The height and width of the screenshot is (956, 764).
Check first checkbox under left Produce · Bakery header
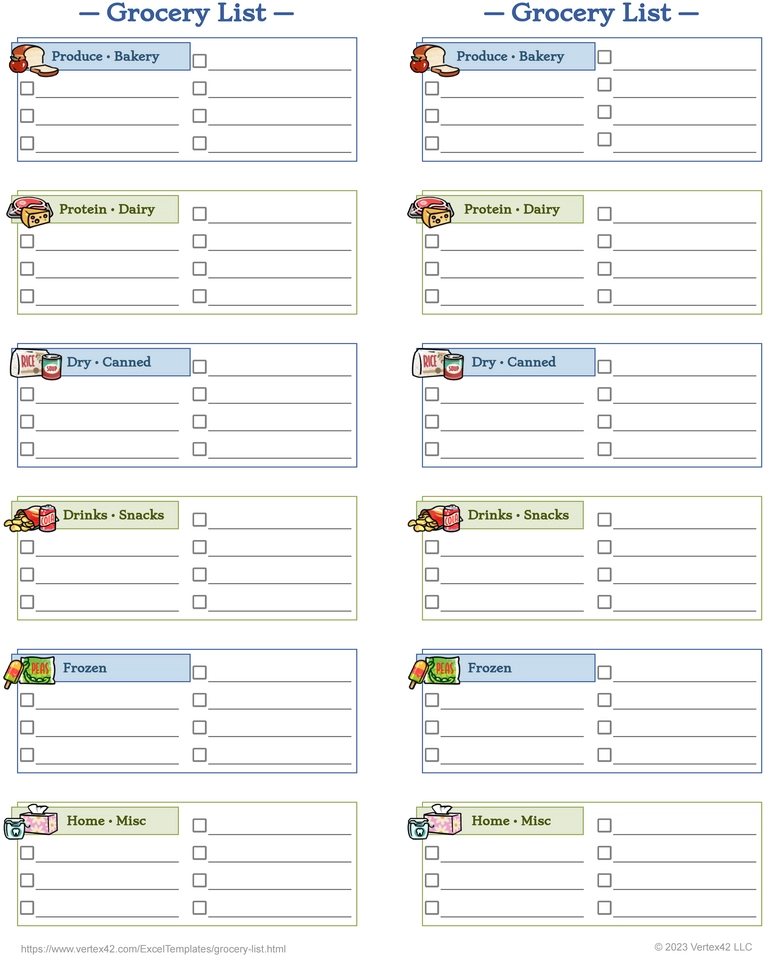27,88
